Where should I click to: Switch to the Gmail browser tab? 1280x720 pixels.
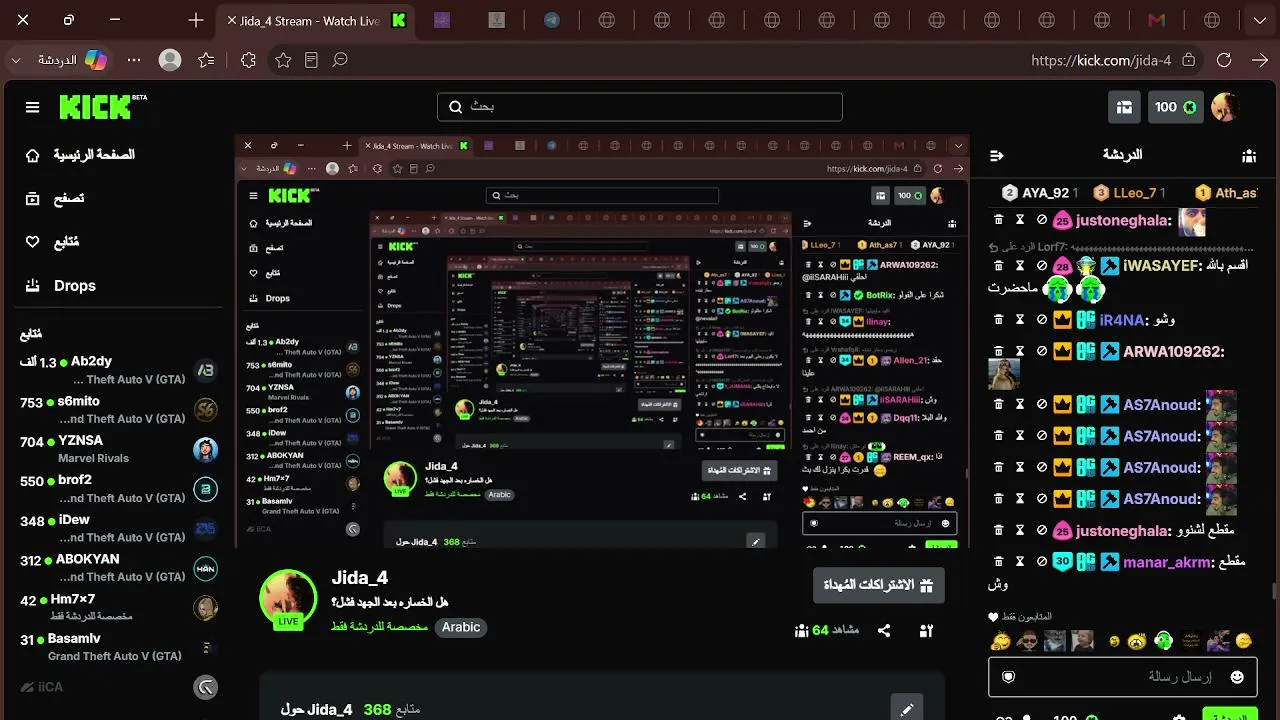1157,20
